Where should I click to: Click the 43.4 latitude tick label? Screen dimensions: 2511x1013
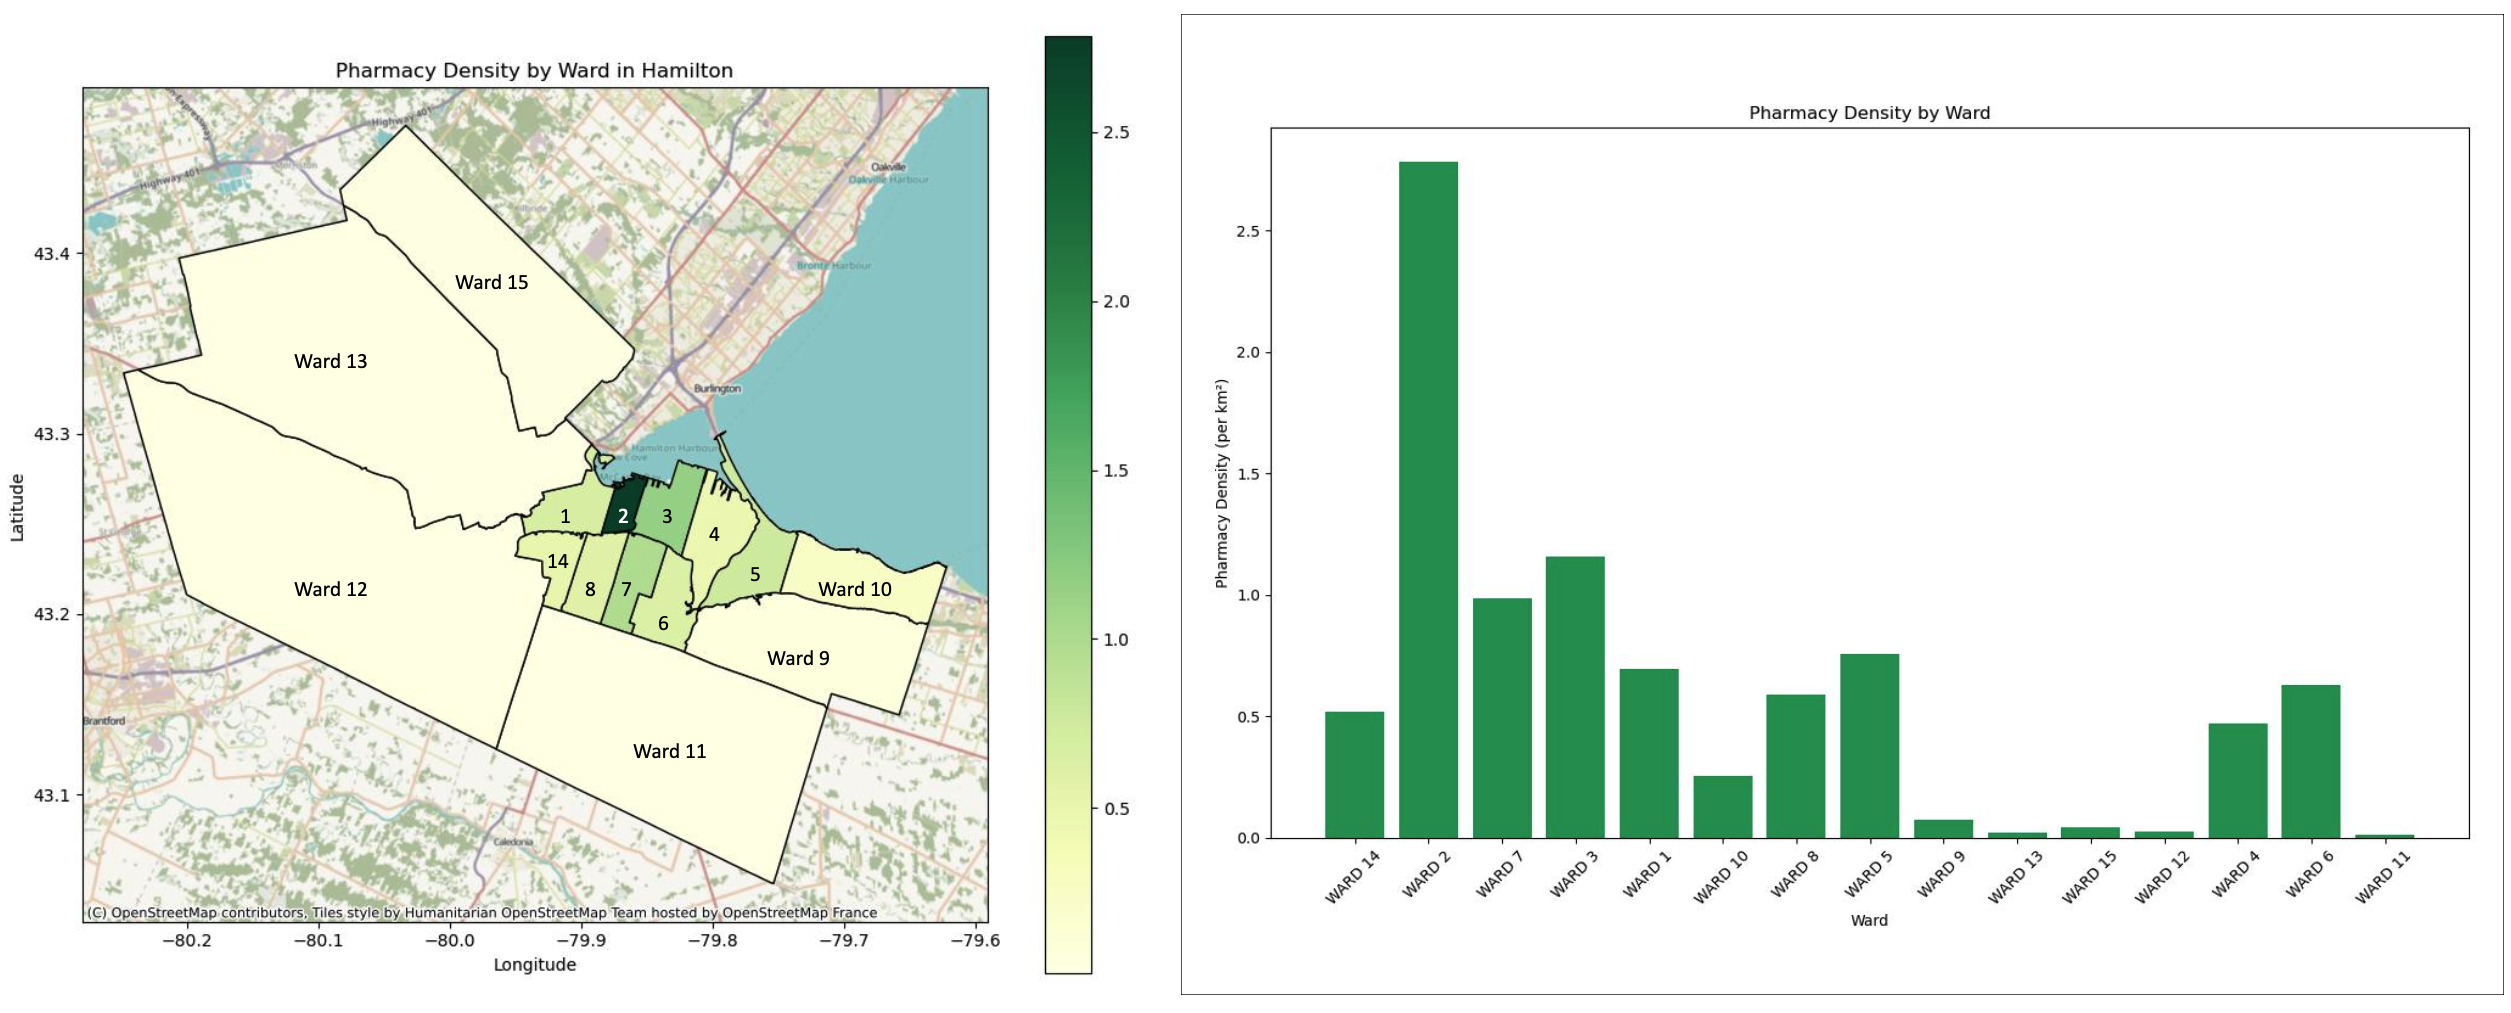[x=52, y=253]
